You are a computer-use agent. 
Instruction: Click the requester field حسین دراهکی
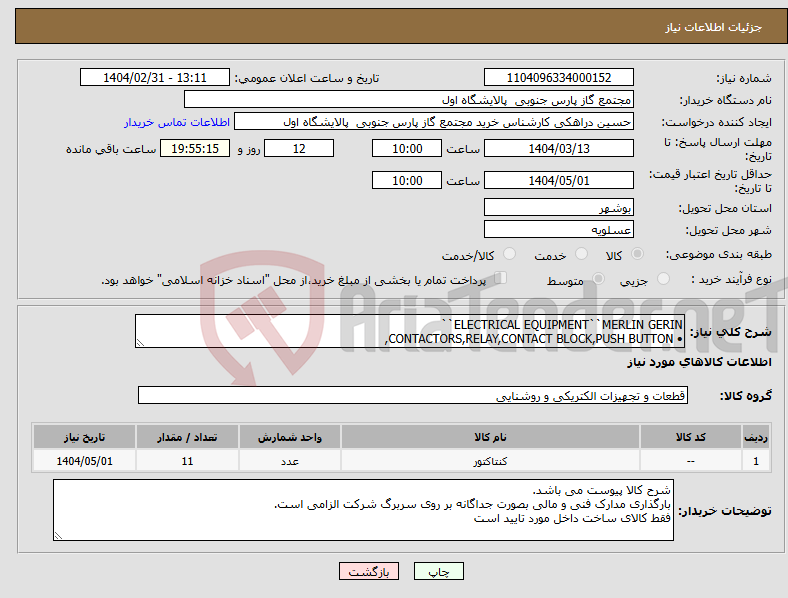click(434, 122)
